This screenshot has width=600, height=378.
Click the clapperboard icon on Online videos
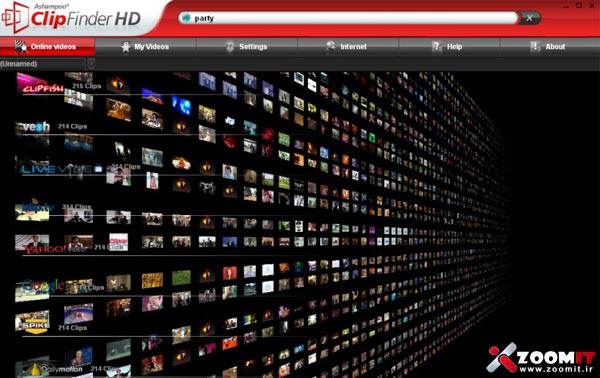point(21,46)
